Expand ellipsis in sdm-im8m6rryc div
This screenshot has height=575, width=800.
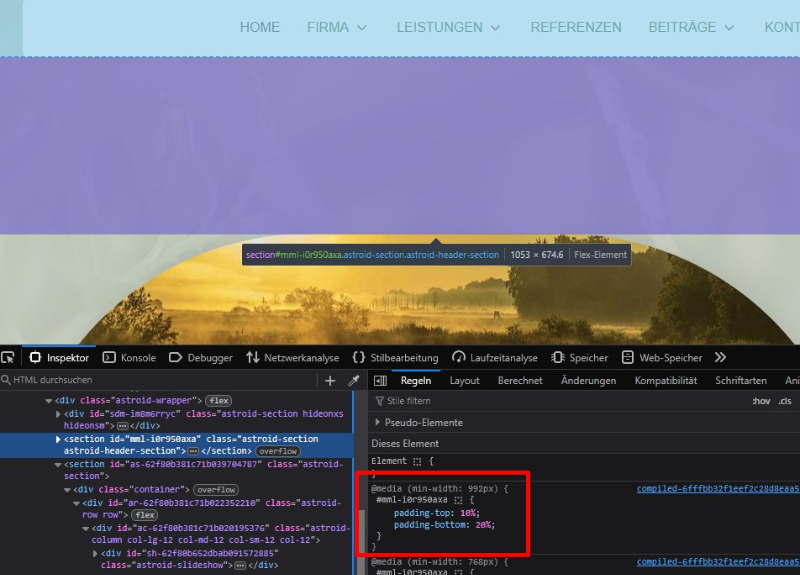(123, 426)
